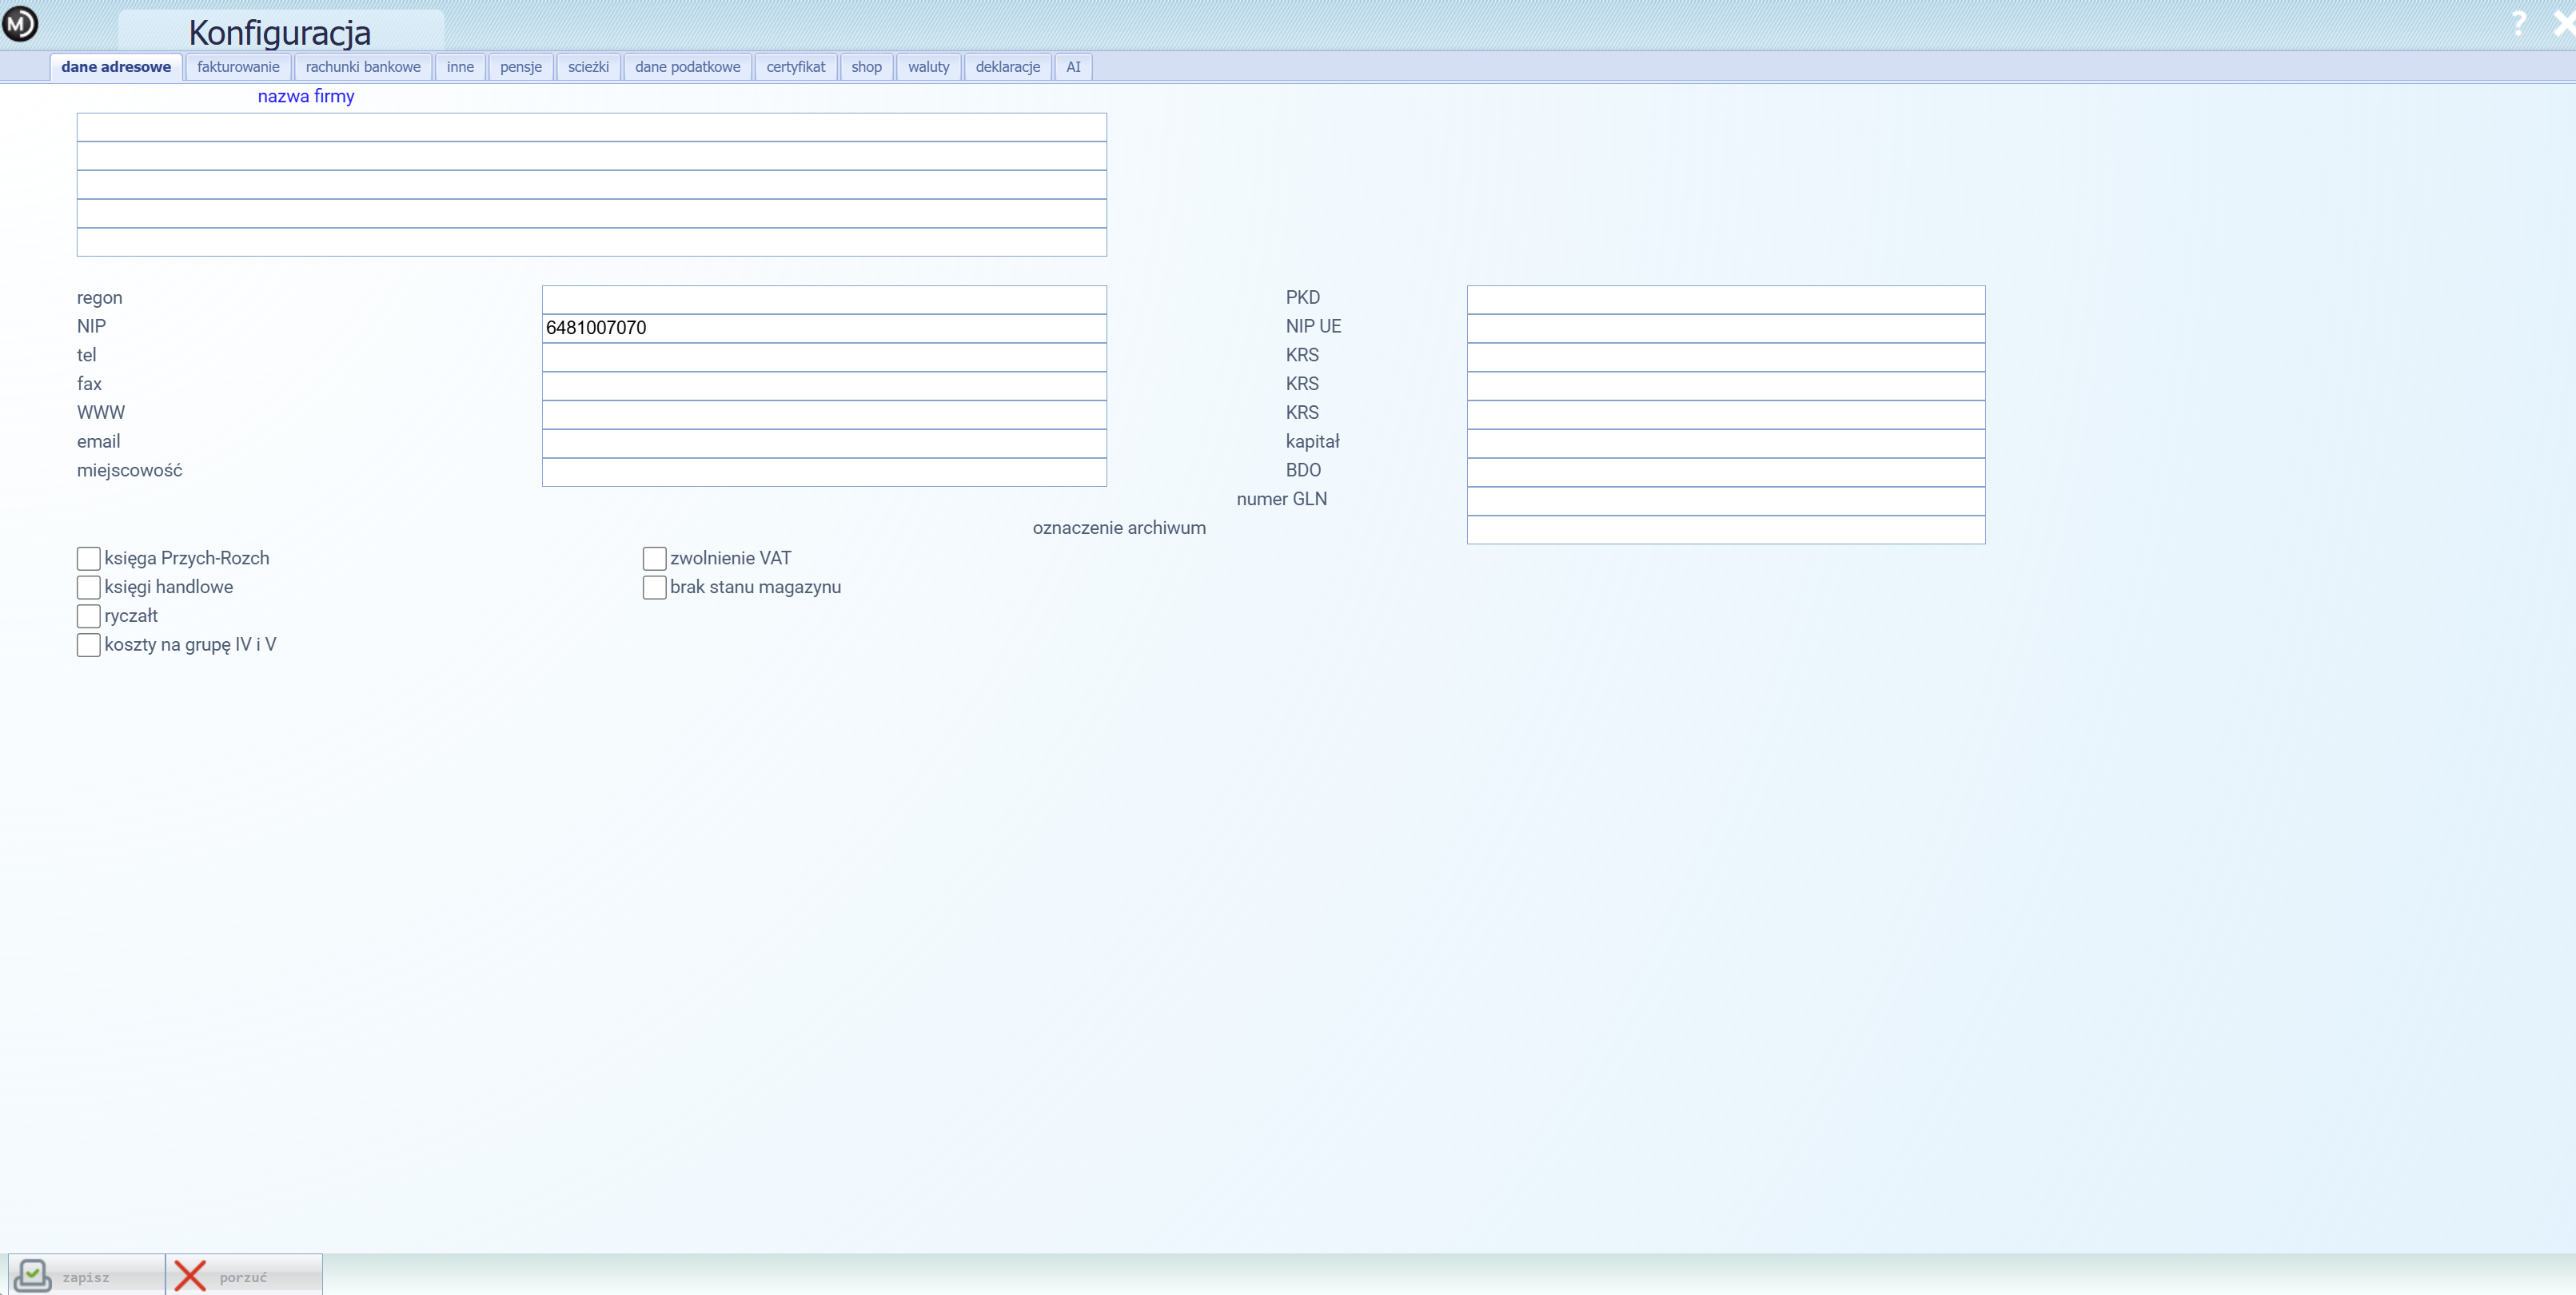This screenshot has height=1295, width=2576.
Task: Enable księga Przych-Rozch checkbox
Action: [89, 558]
